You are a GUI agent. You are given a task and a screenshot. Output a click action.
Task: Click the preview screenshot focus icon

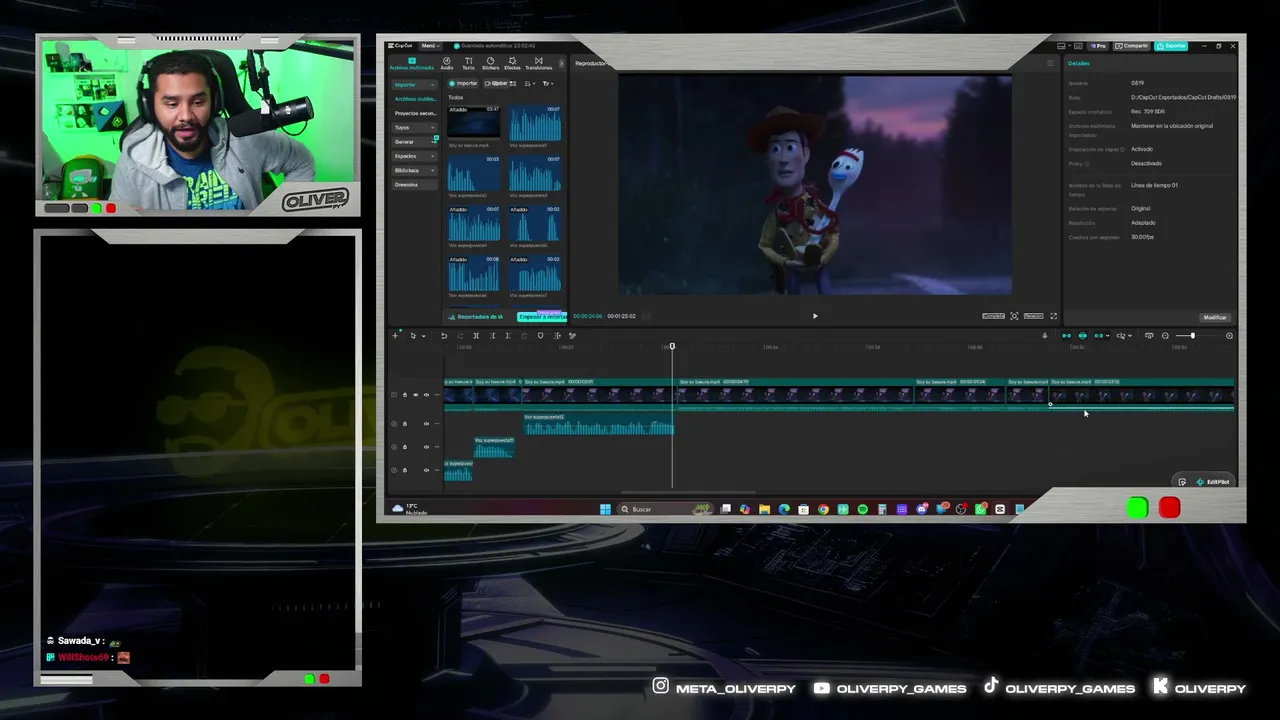(1014, 316)
